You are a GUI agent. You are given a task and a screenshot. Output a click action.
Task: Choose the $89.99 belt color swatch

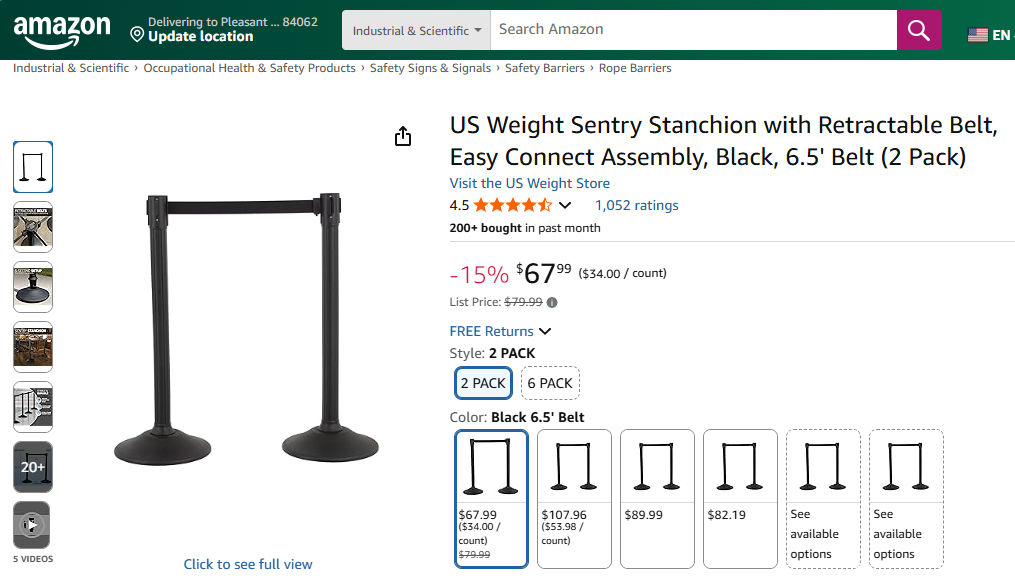pyautogui.click(x=657, y=498)
